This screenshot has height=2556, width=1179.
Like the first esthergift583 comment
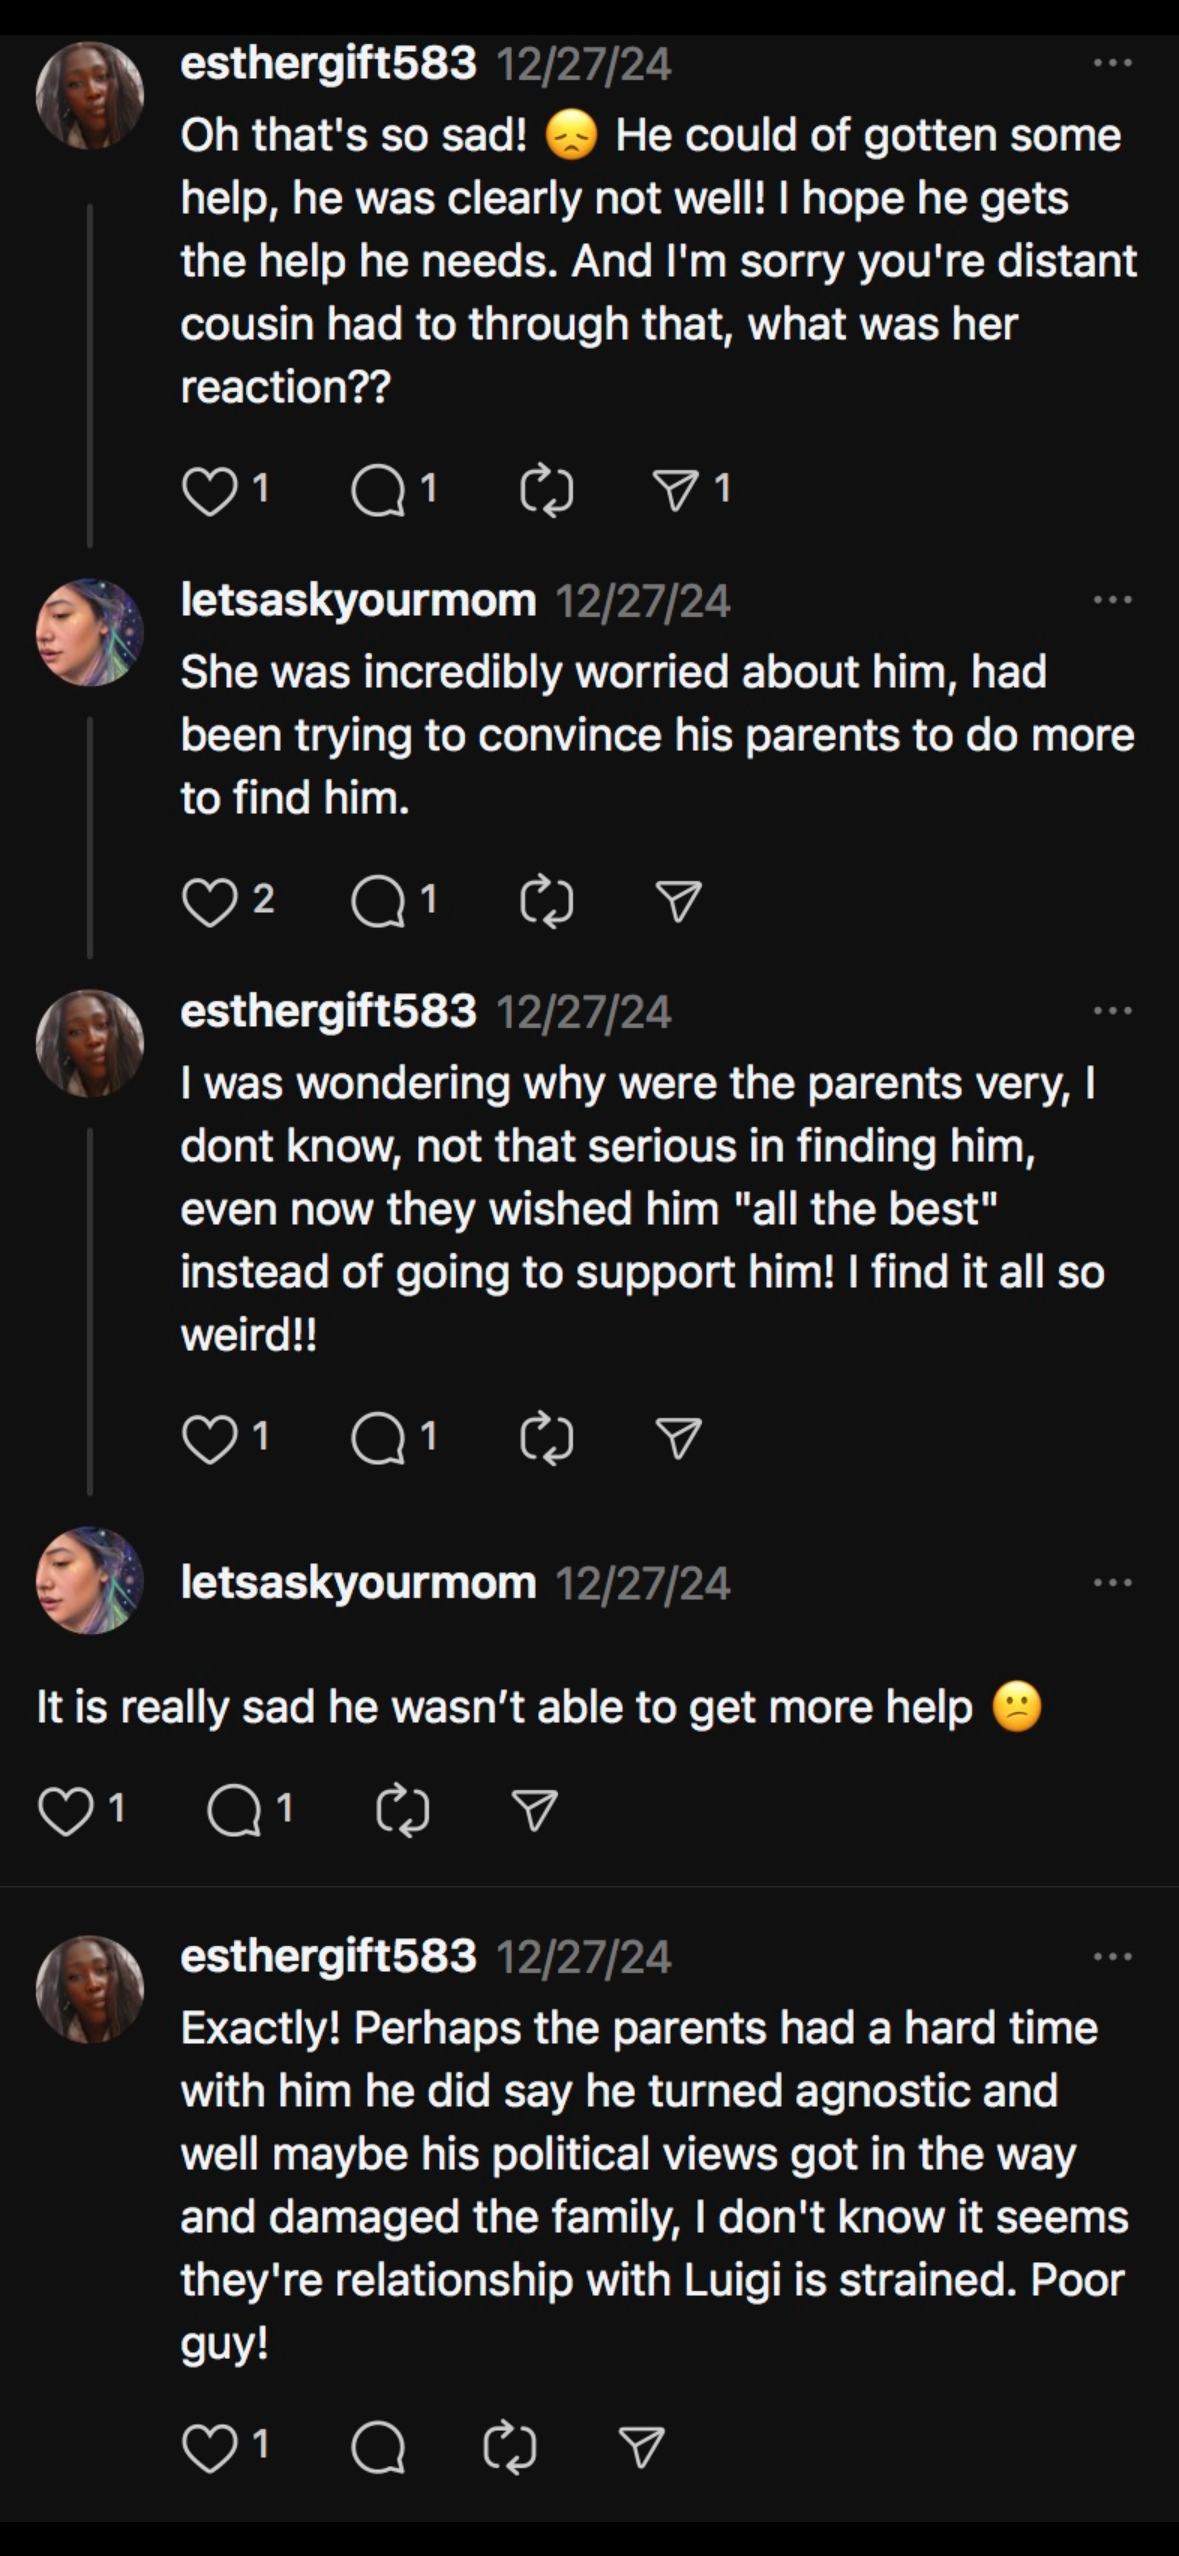[210, 491]
